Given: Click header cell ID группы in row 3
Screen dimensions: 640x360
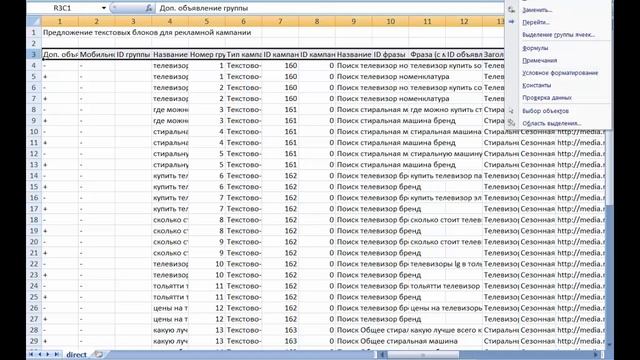Looking at the screenshot, I should click(x=133, y=54).
